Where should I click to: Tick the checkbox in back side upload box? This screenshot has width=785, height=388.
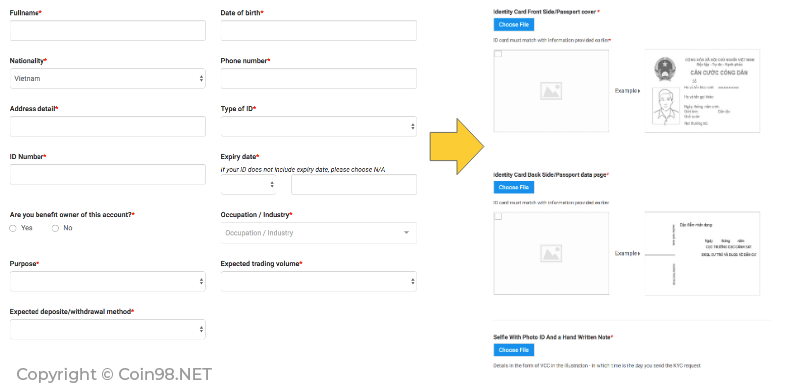498,217
